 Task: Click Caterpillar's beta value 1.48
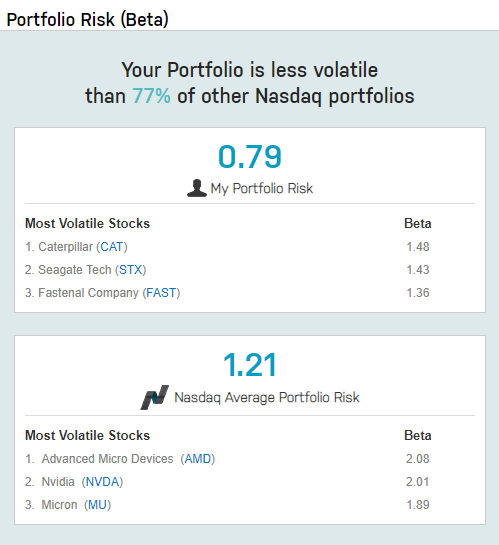tap(418, 247)
